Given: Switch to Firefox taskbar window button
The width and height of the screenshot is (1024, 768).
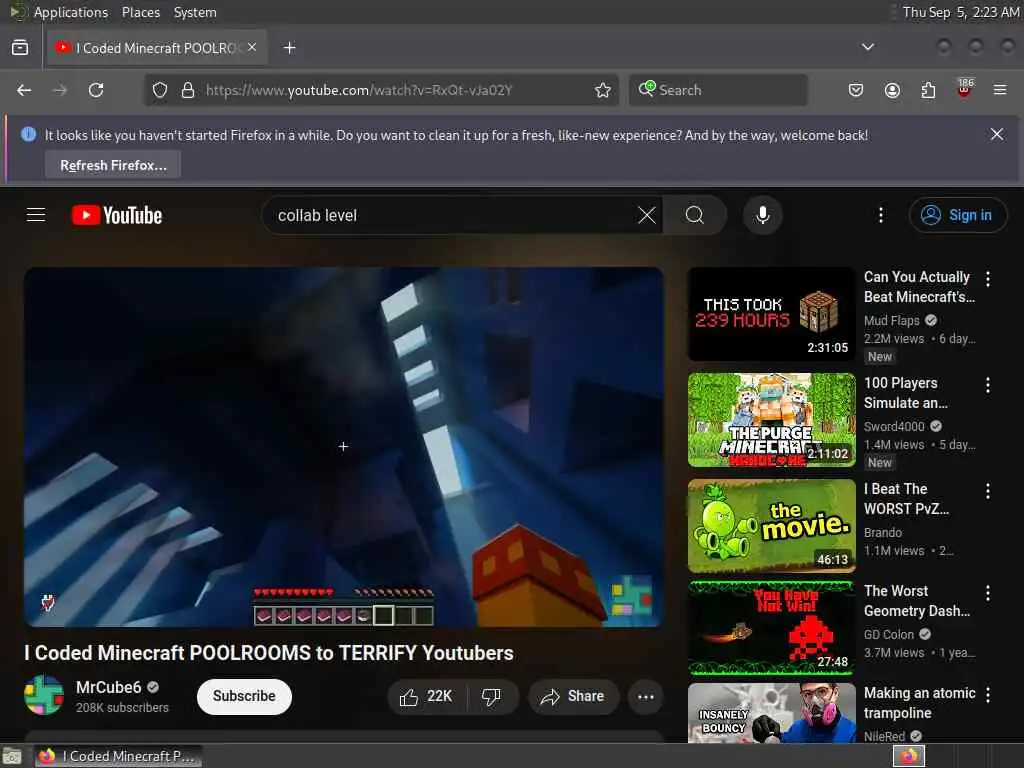Looking at the screenshot, I should (x=118, y=756).
